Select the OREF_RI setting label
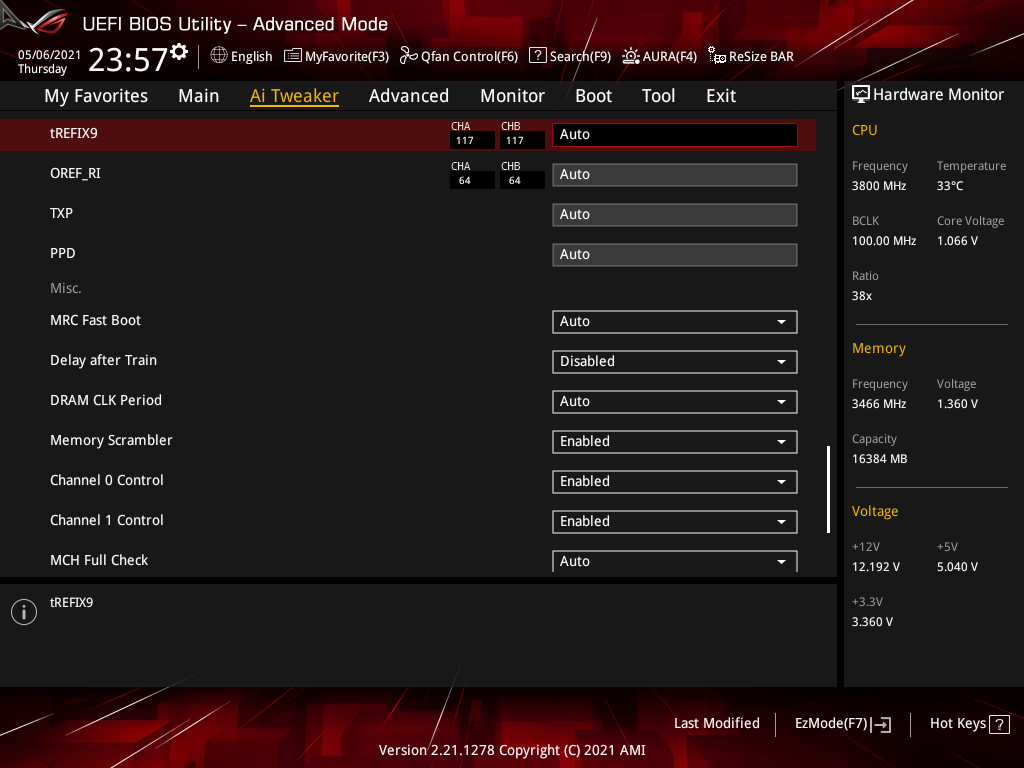Screen dimensions: 1024x768 (x=75, y=174)
